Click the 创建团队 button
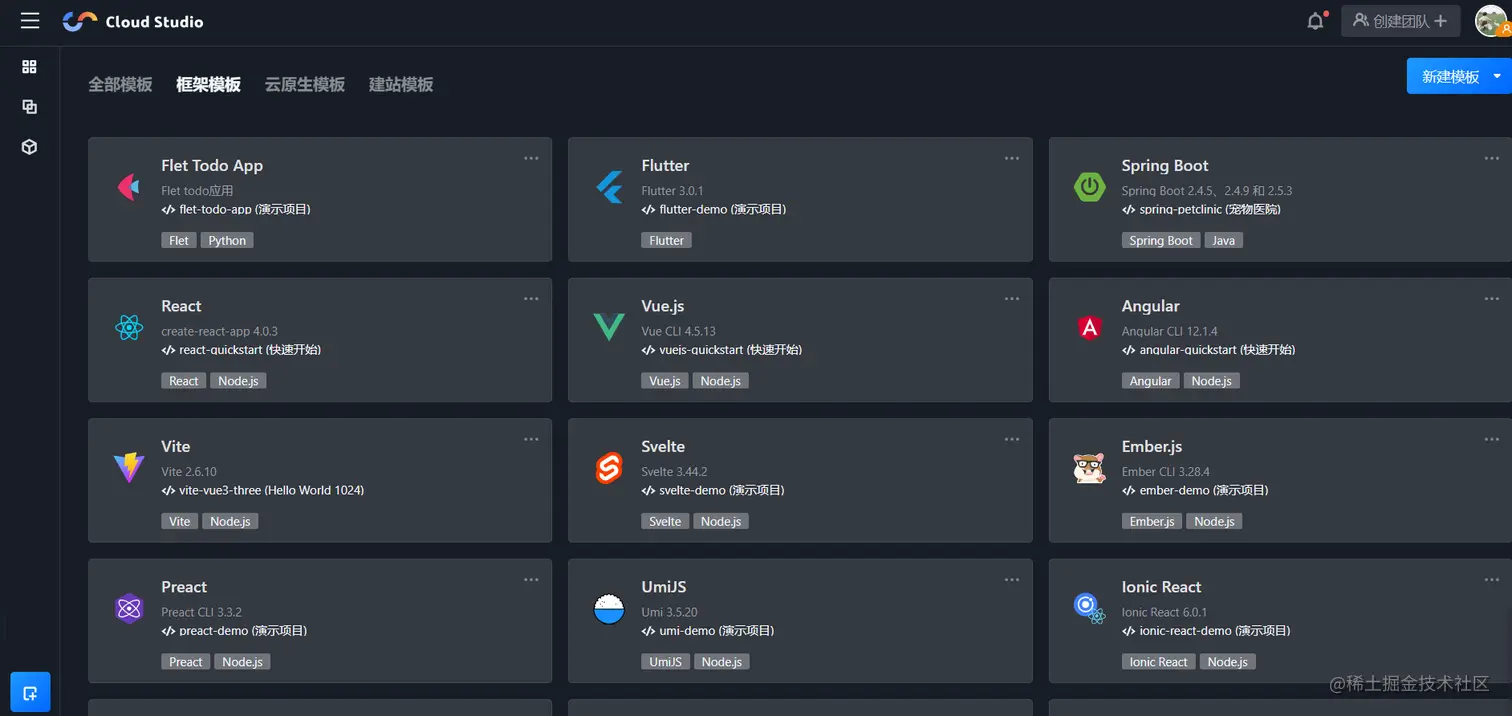Image resolution: width=1512 pixels, height=716 pixels. coord(1400,21)
